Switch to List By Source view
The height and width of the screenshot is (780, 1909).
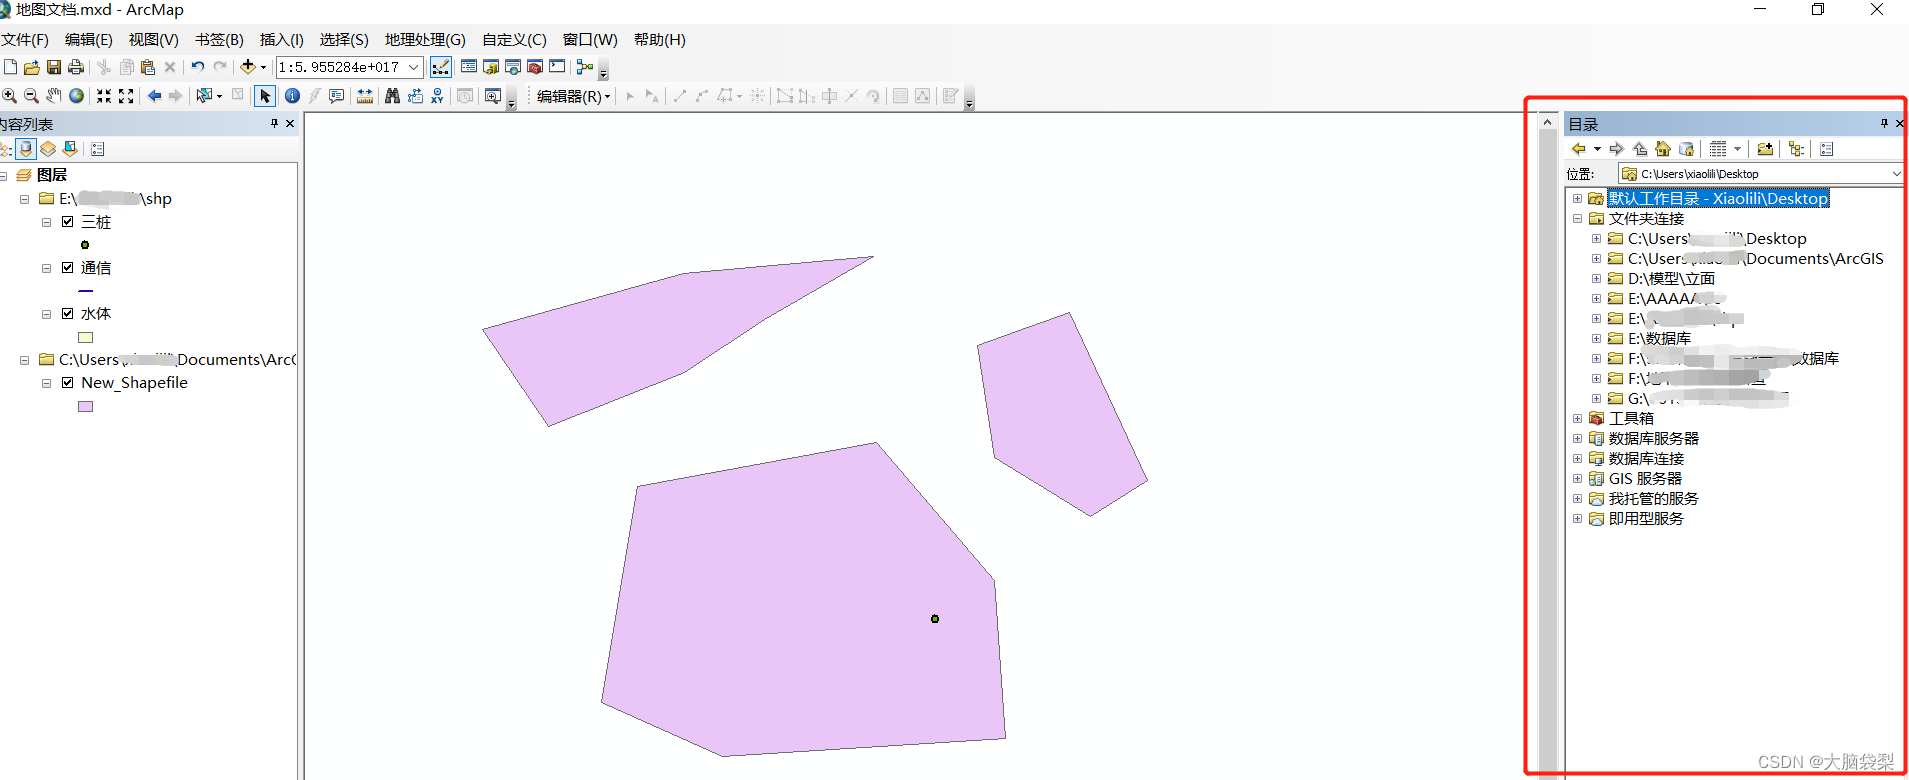tap(26, 149)
